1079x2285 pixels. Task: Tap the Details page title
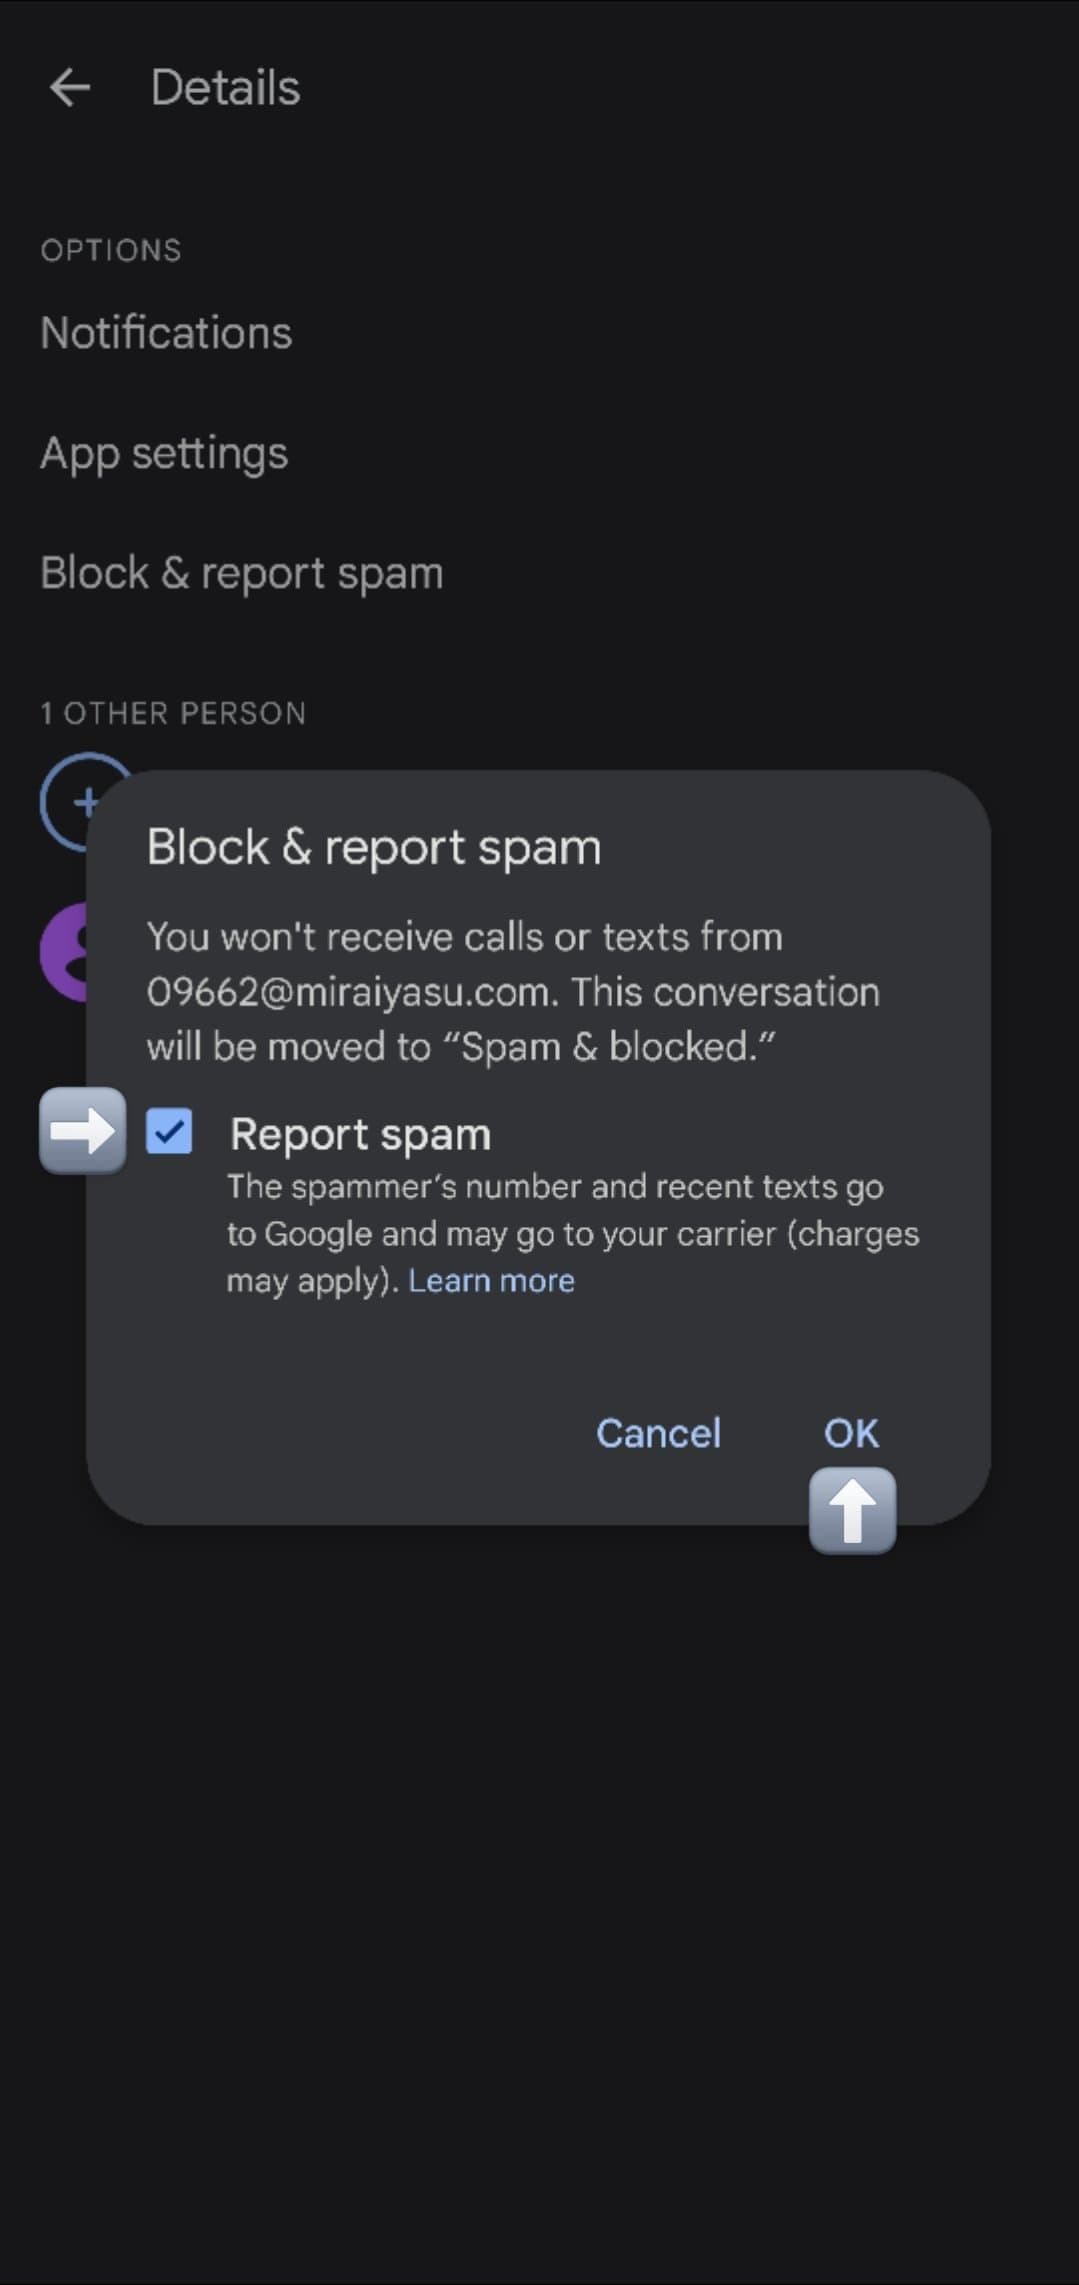click(225, 88)
